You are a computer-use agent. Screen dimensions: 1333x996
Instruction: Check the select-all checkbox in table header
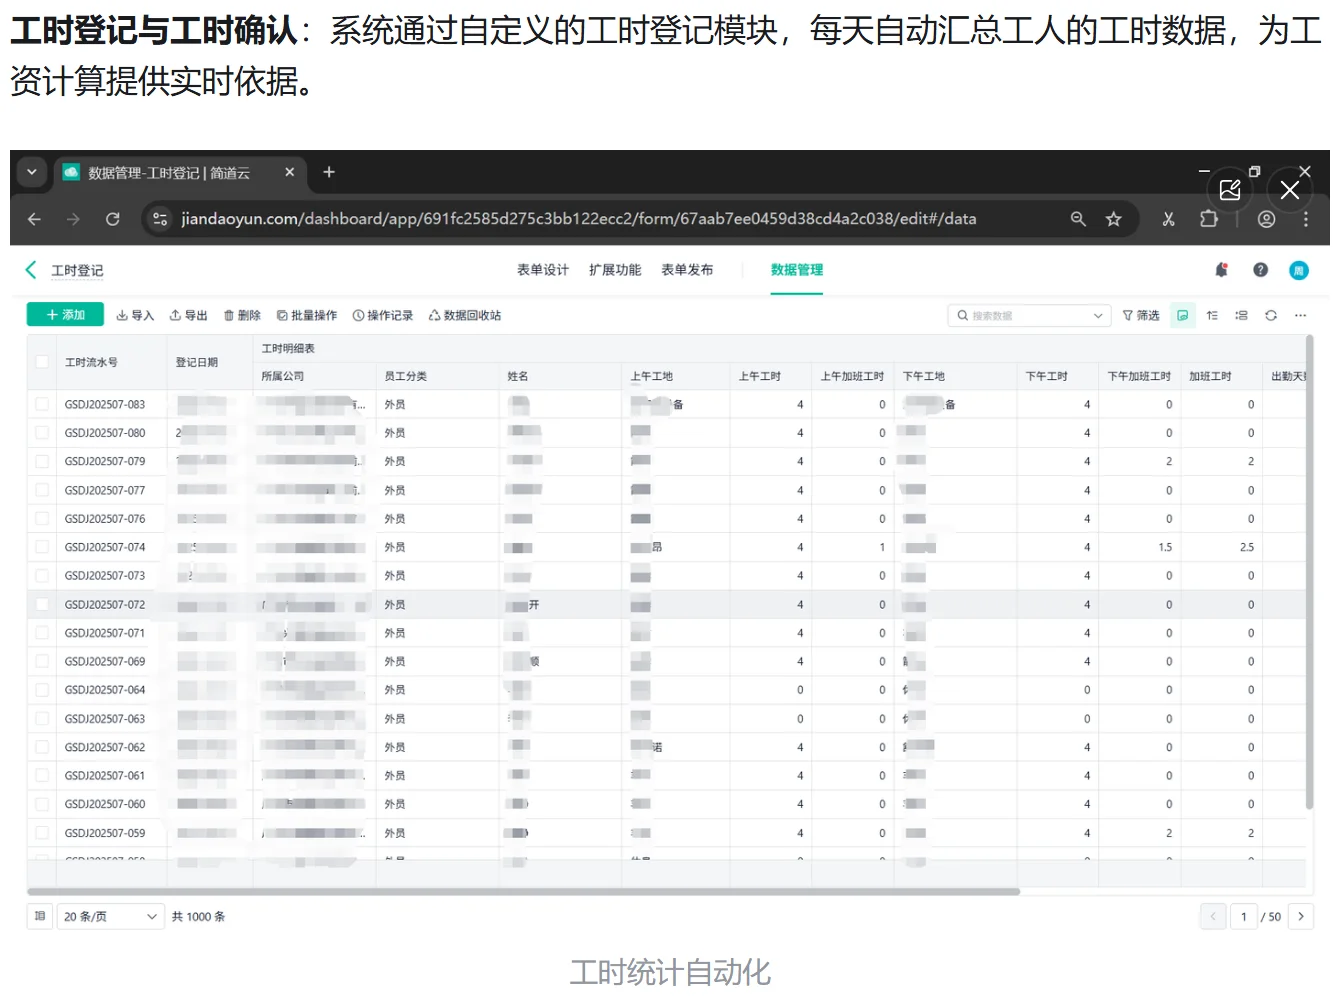[41, 361]
